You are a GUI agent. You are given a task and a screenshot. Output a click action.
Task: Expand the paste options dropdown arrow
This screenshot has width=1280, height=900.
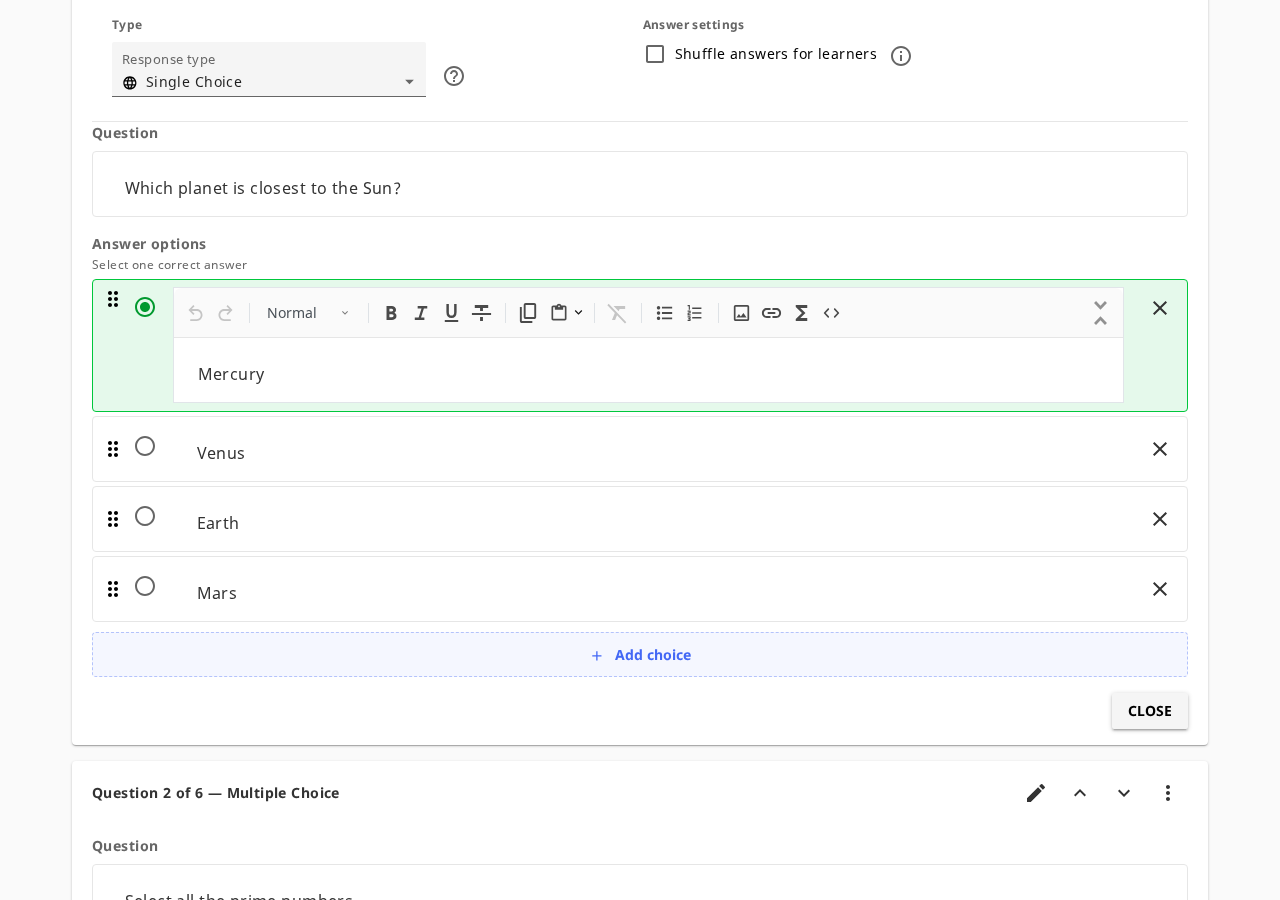point(578,313)
